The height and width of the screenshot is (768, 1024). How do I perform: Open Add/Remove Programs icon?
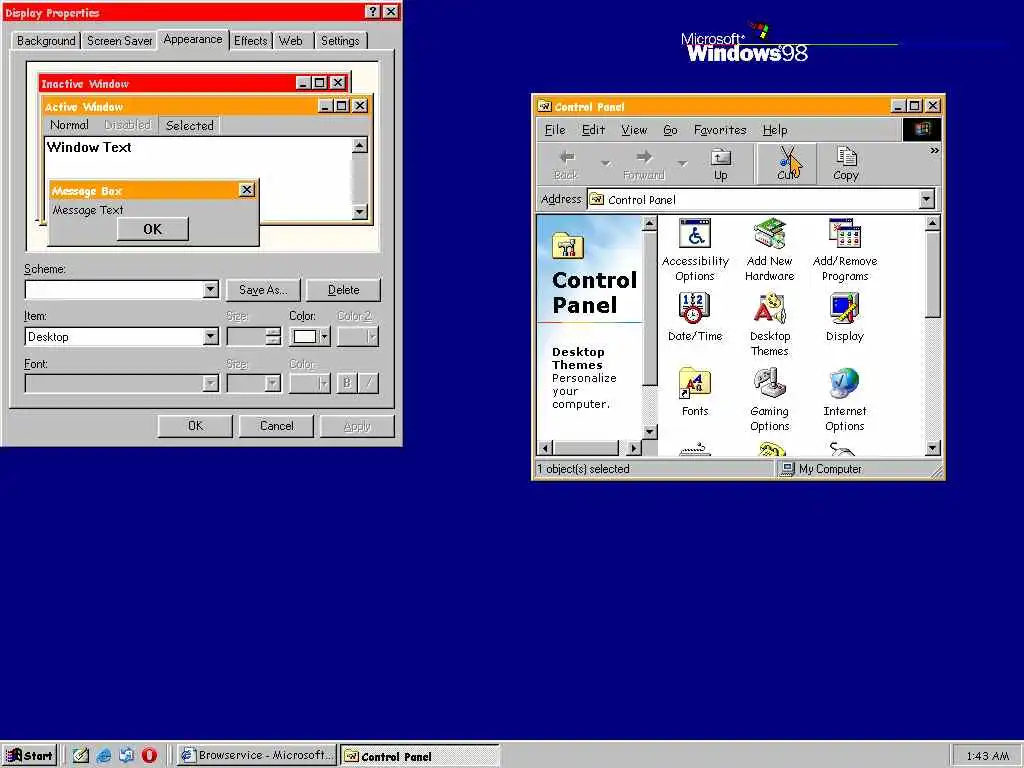pos(844,251)
